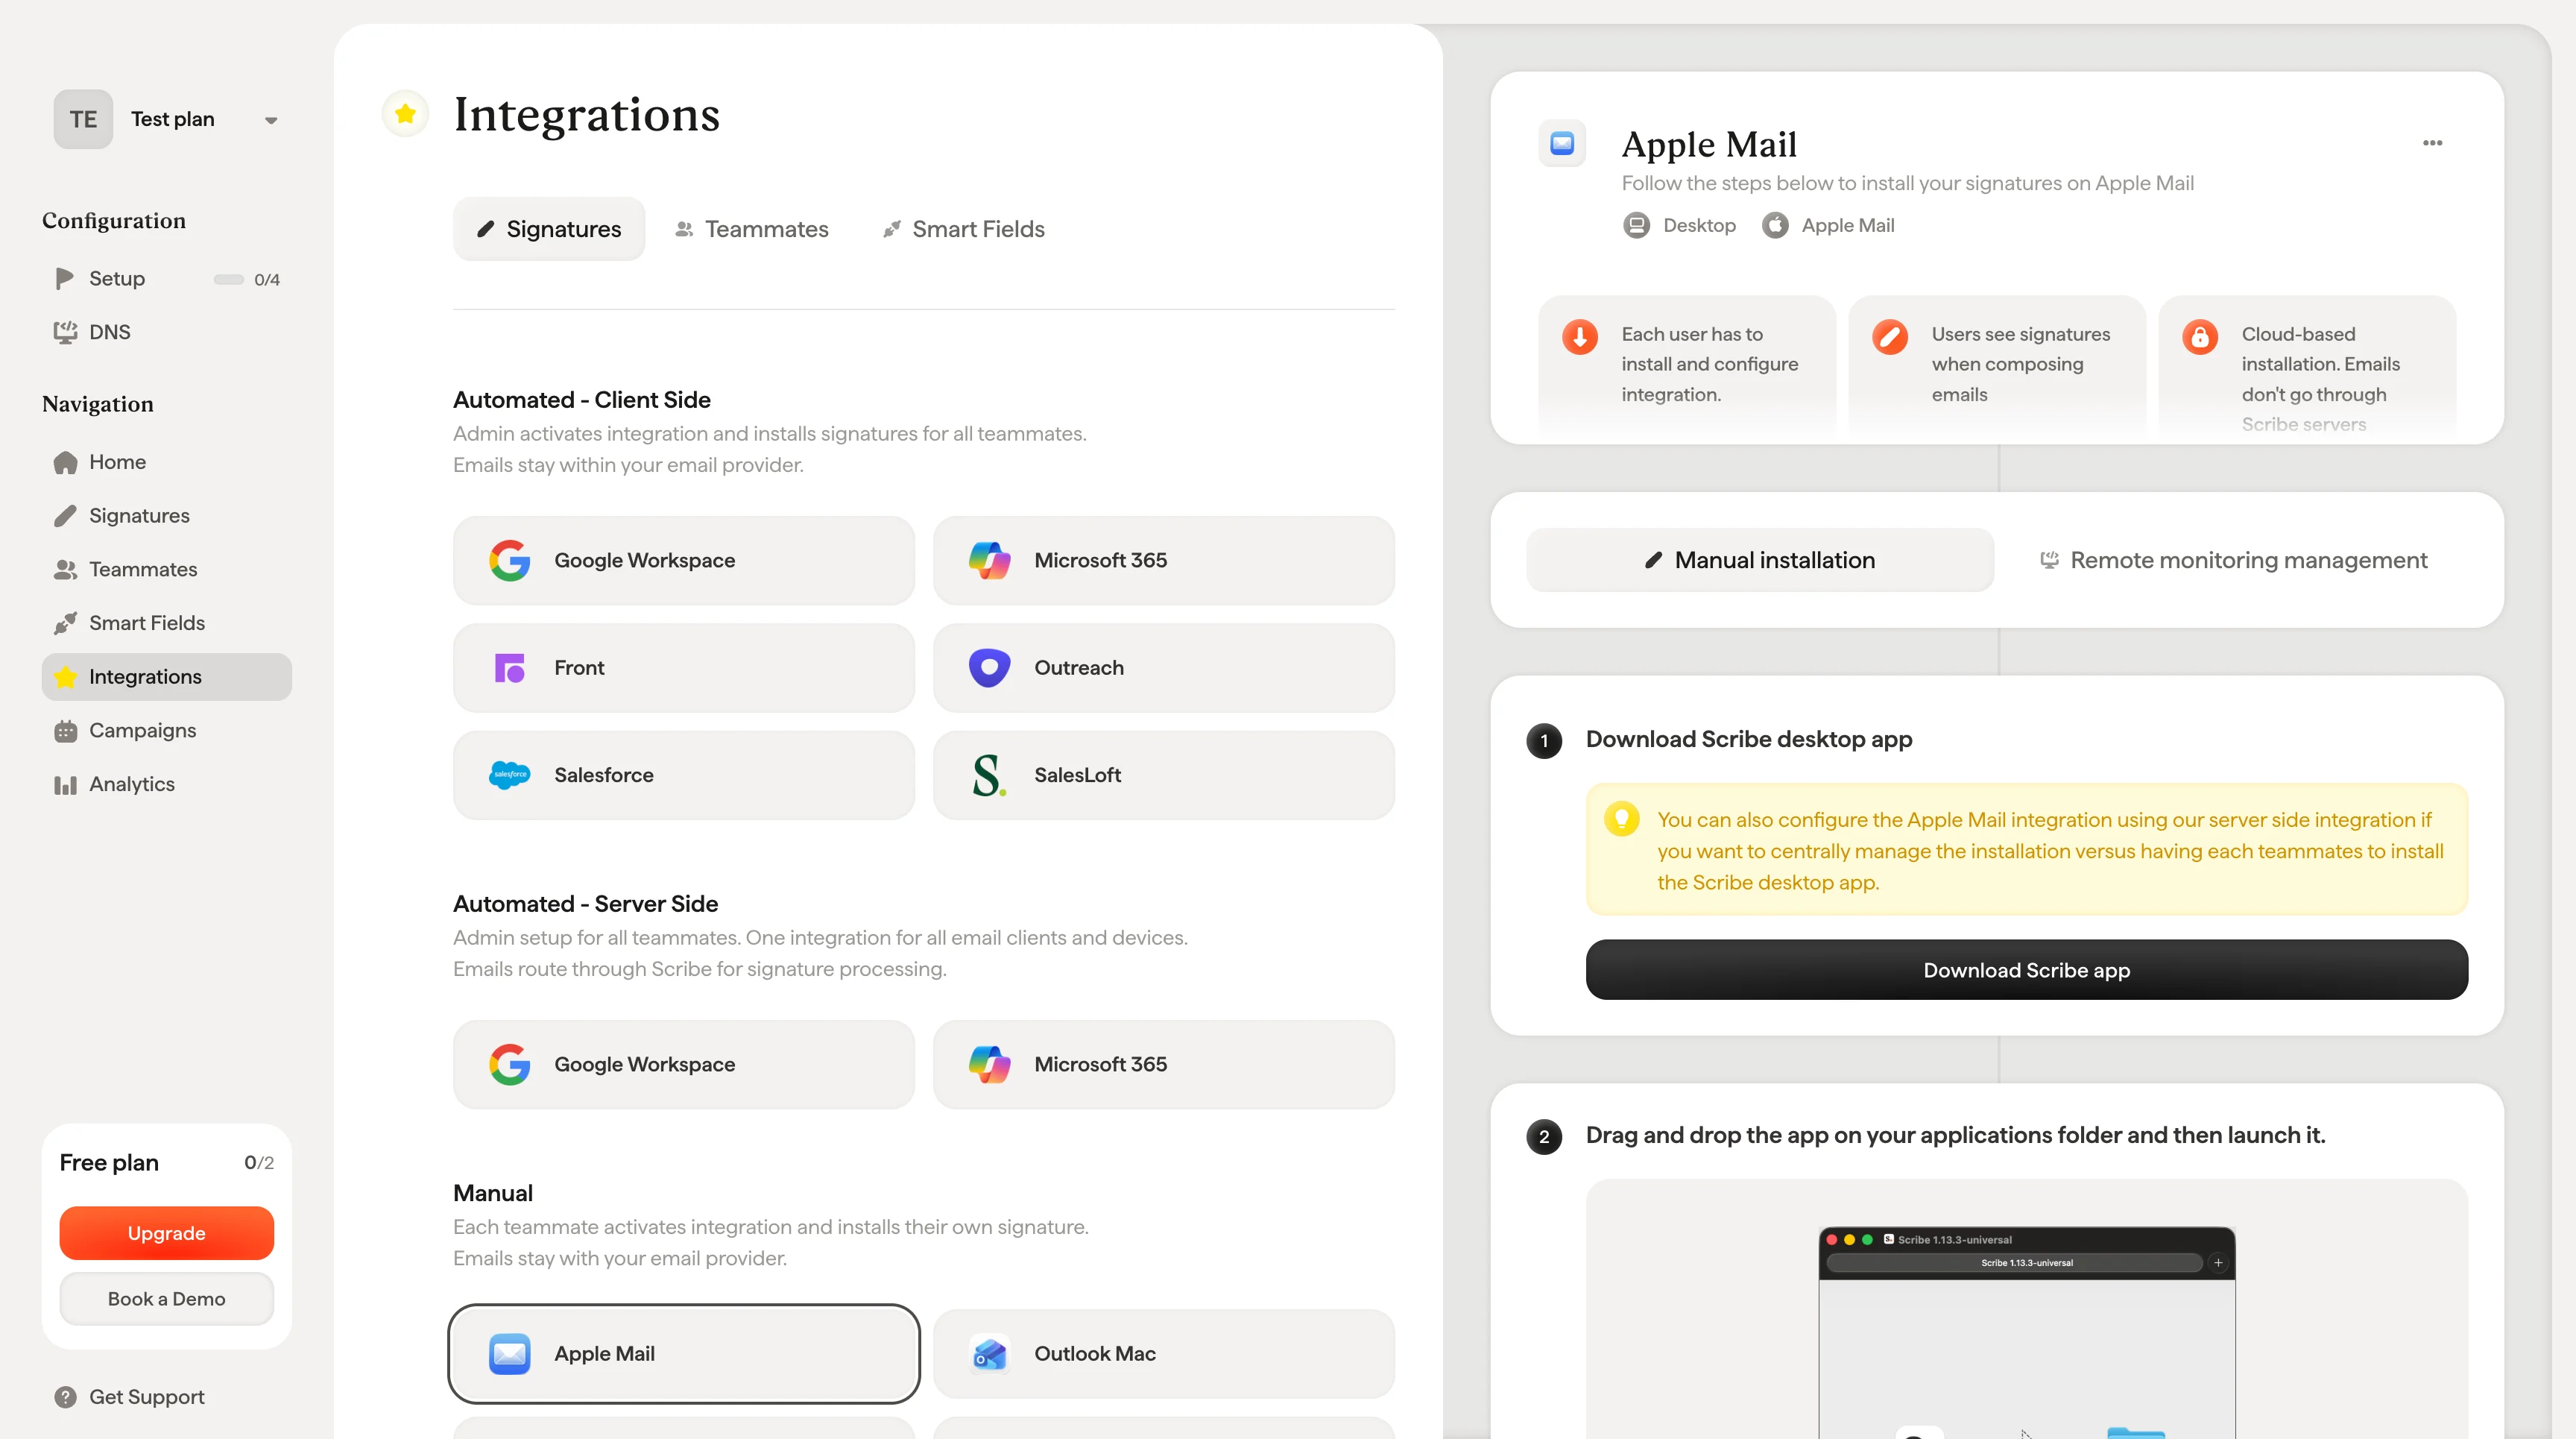Image resolution: width=2576 pixels, height=1439 pixels.
Task: Click the DNS monitor icon
Action: tap(65, 332)
